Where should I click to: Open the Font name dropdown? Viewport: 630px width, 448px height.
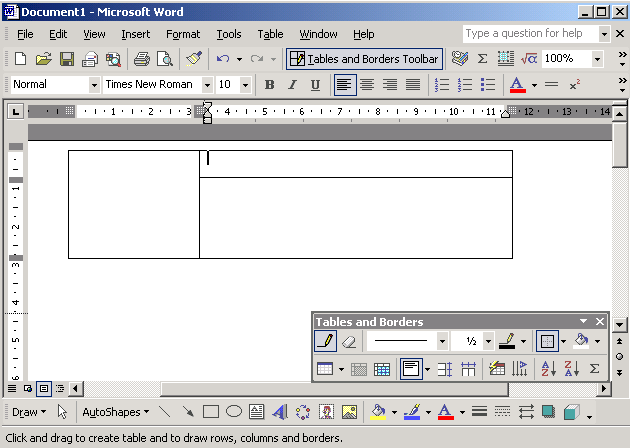207,85
